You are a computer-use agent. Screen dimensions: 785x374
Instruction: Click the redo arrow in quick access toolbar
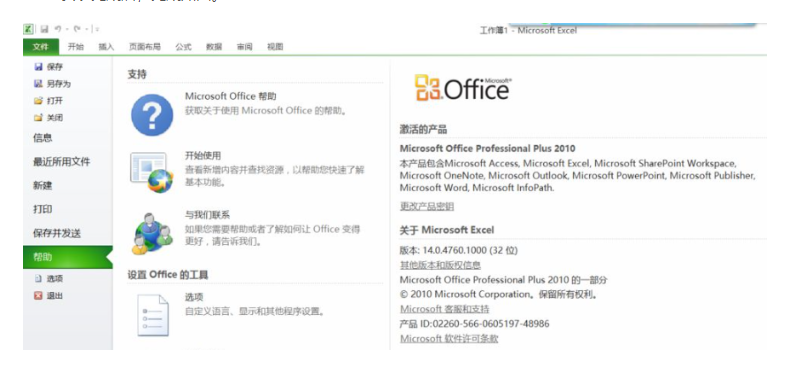click(x=77, y=29)
